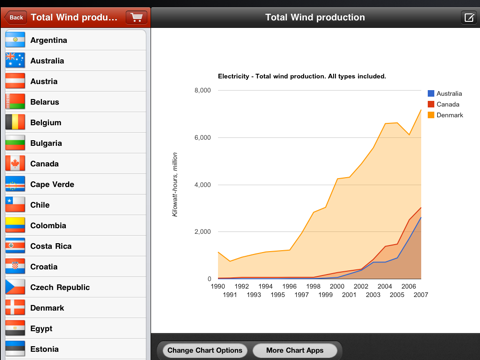Screen dimensions: 480x360
Task: Click the 2007 x-axis label
Action: tap(421, 295)
